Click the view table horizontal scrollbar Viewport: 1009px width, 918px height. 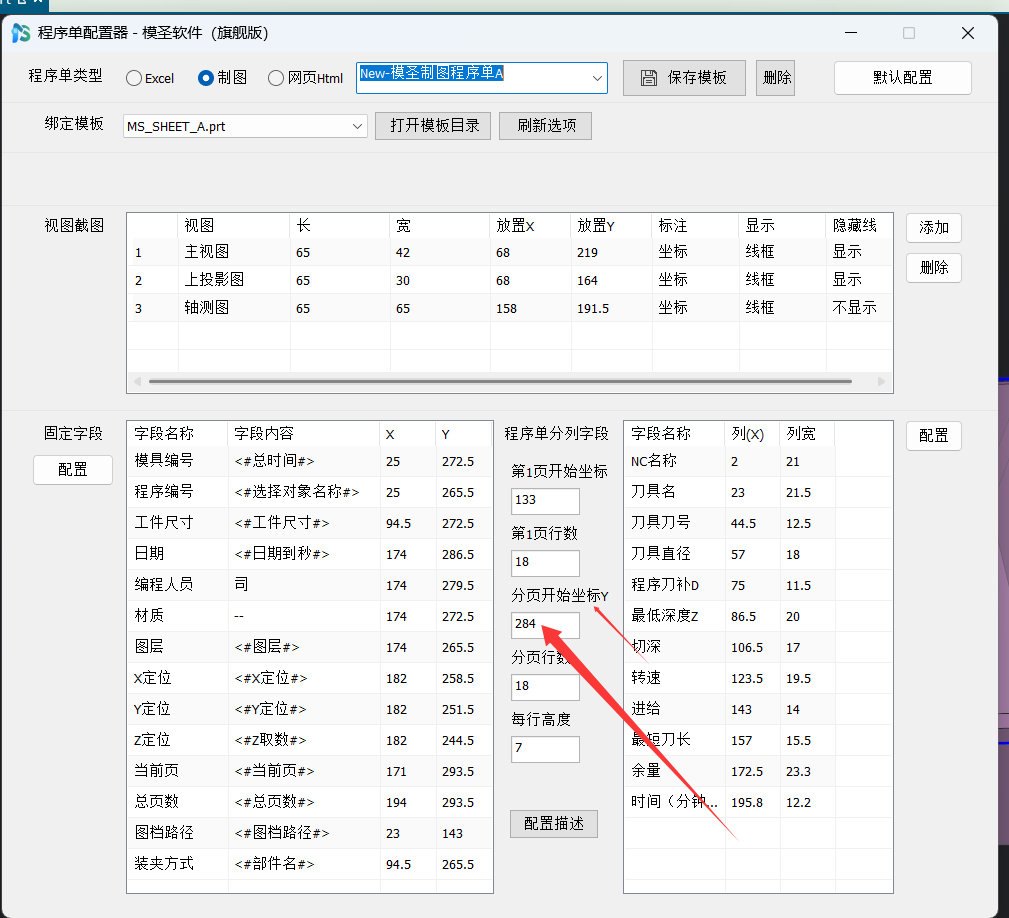[x=501, y=381]
